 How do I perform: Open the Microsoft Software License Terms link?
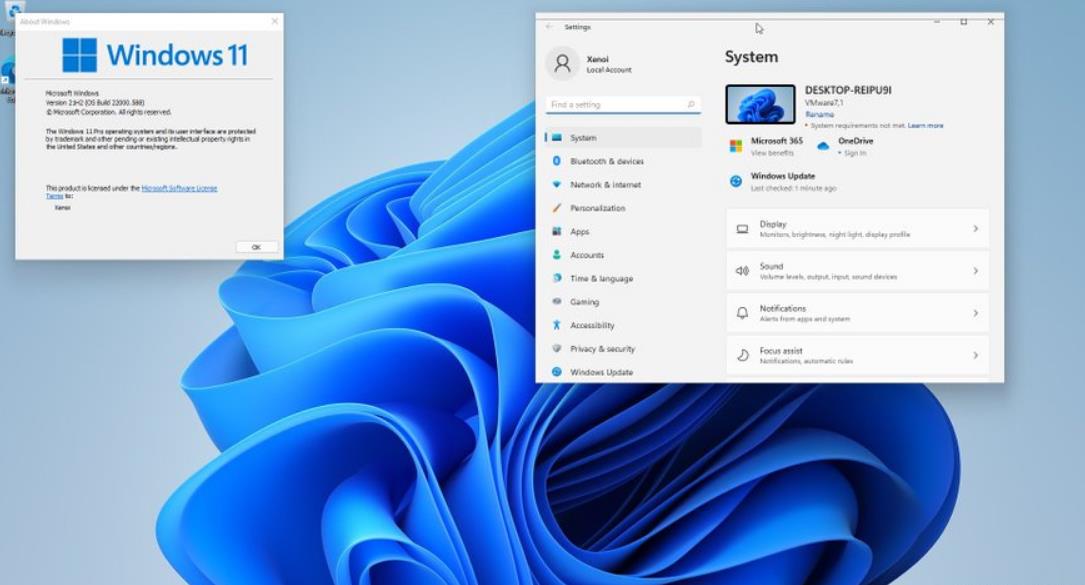pos(179,188)
